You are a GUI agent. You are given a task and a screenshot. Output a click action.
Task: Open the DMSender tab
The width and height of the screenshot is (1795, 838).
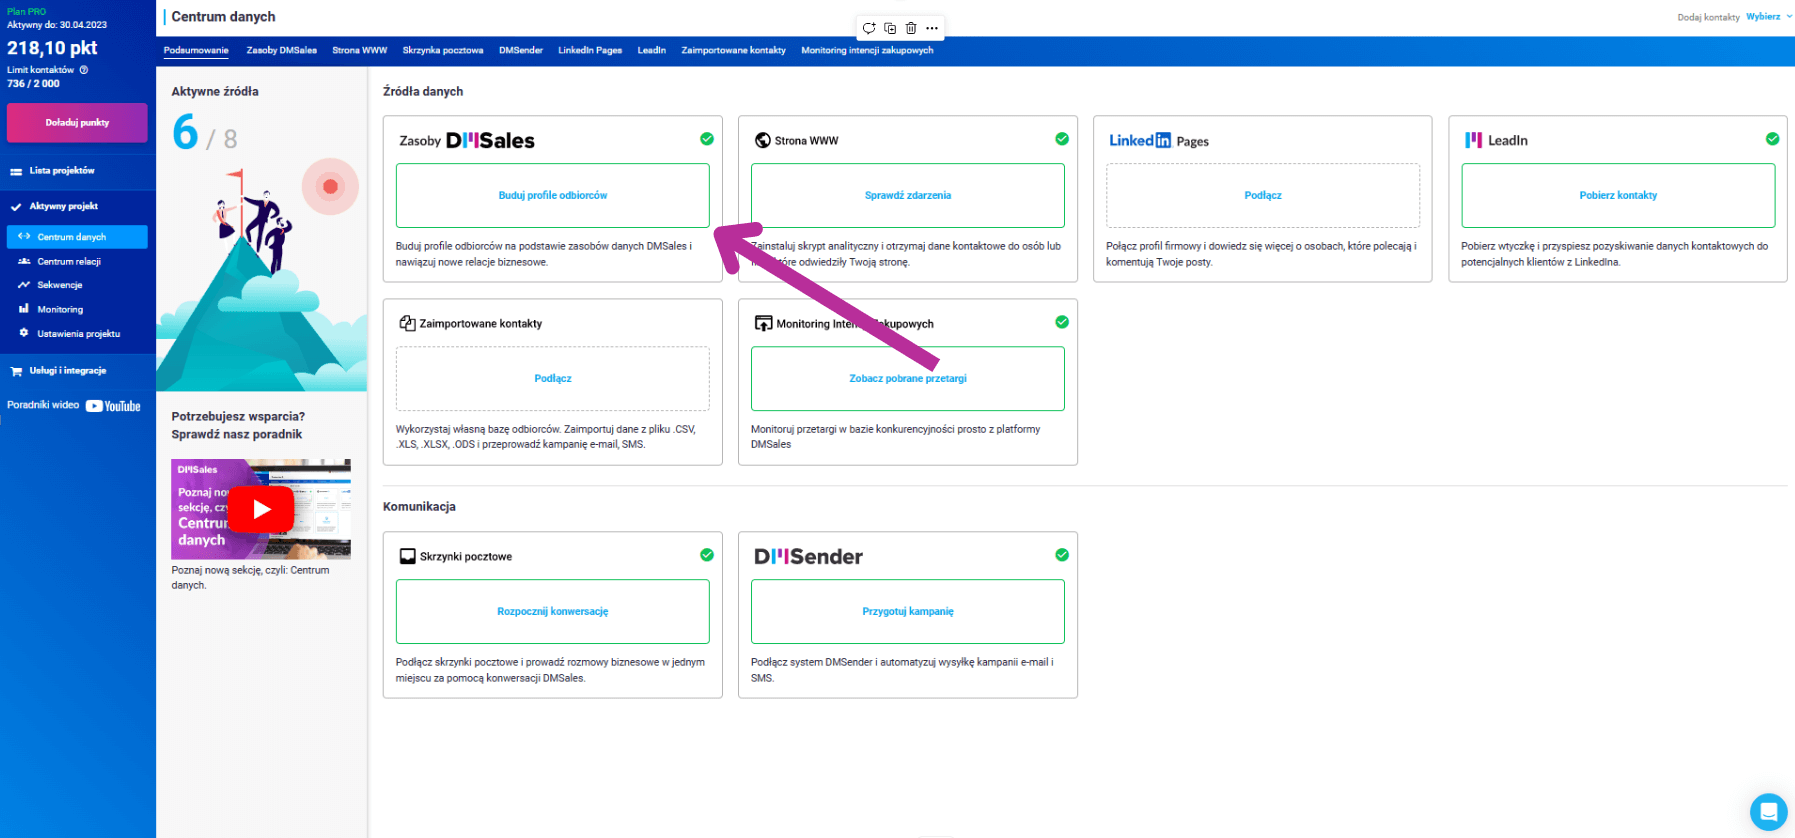[x=521, y=50]
